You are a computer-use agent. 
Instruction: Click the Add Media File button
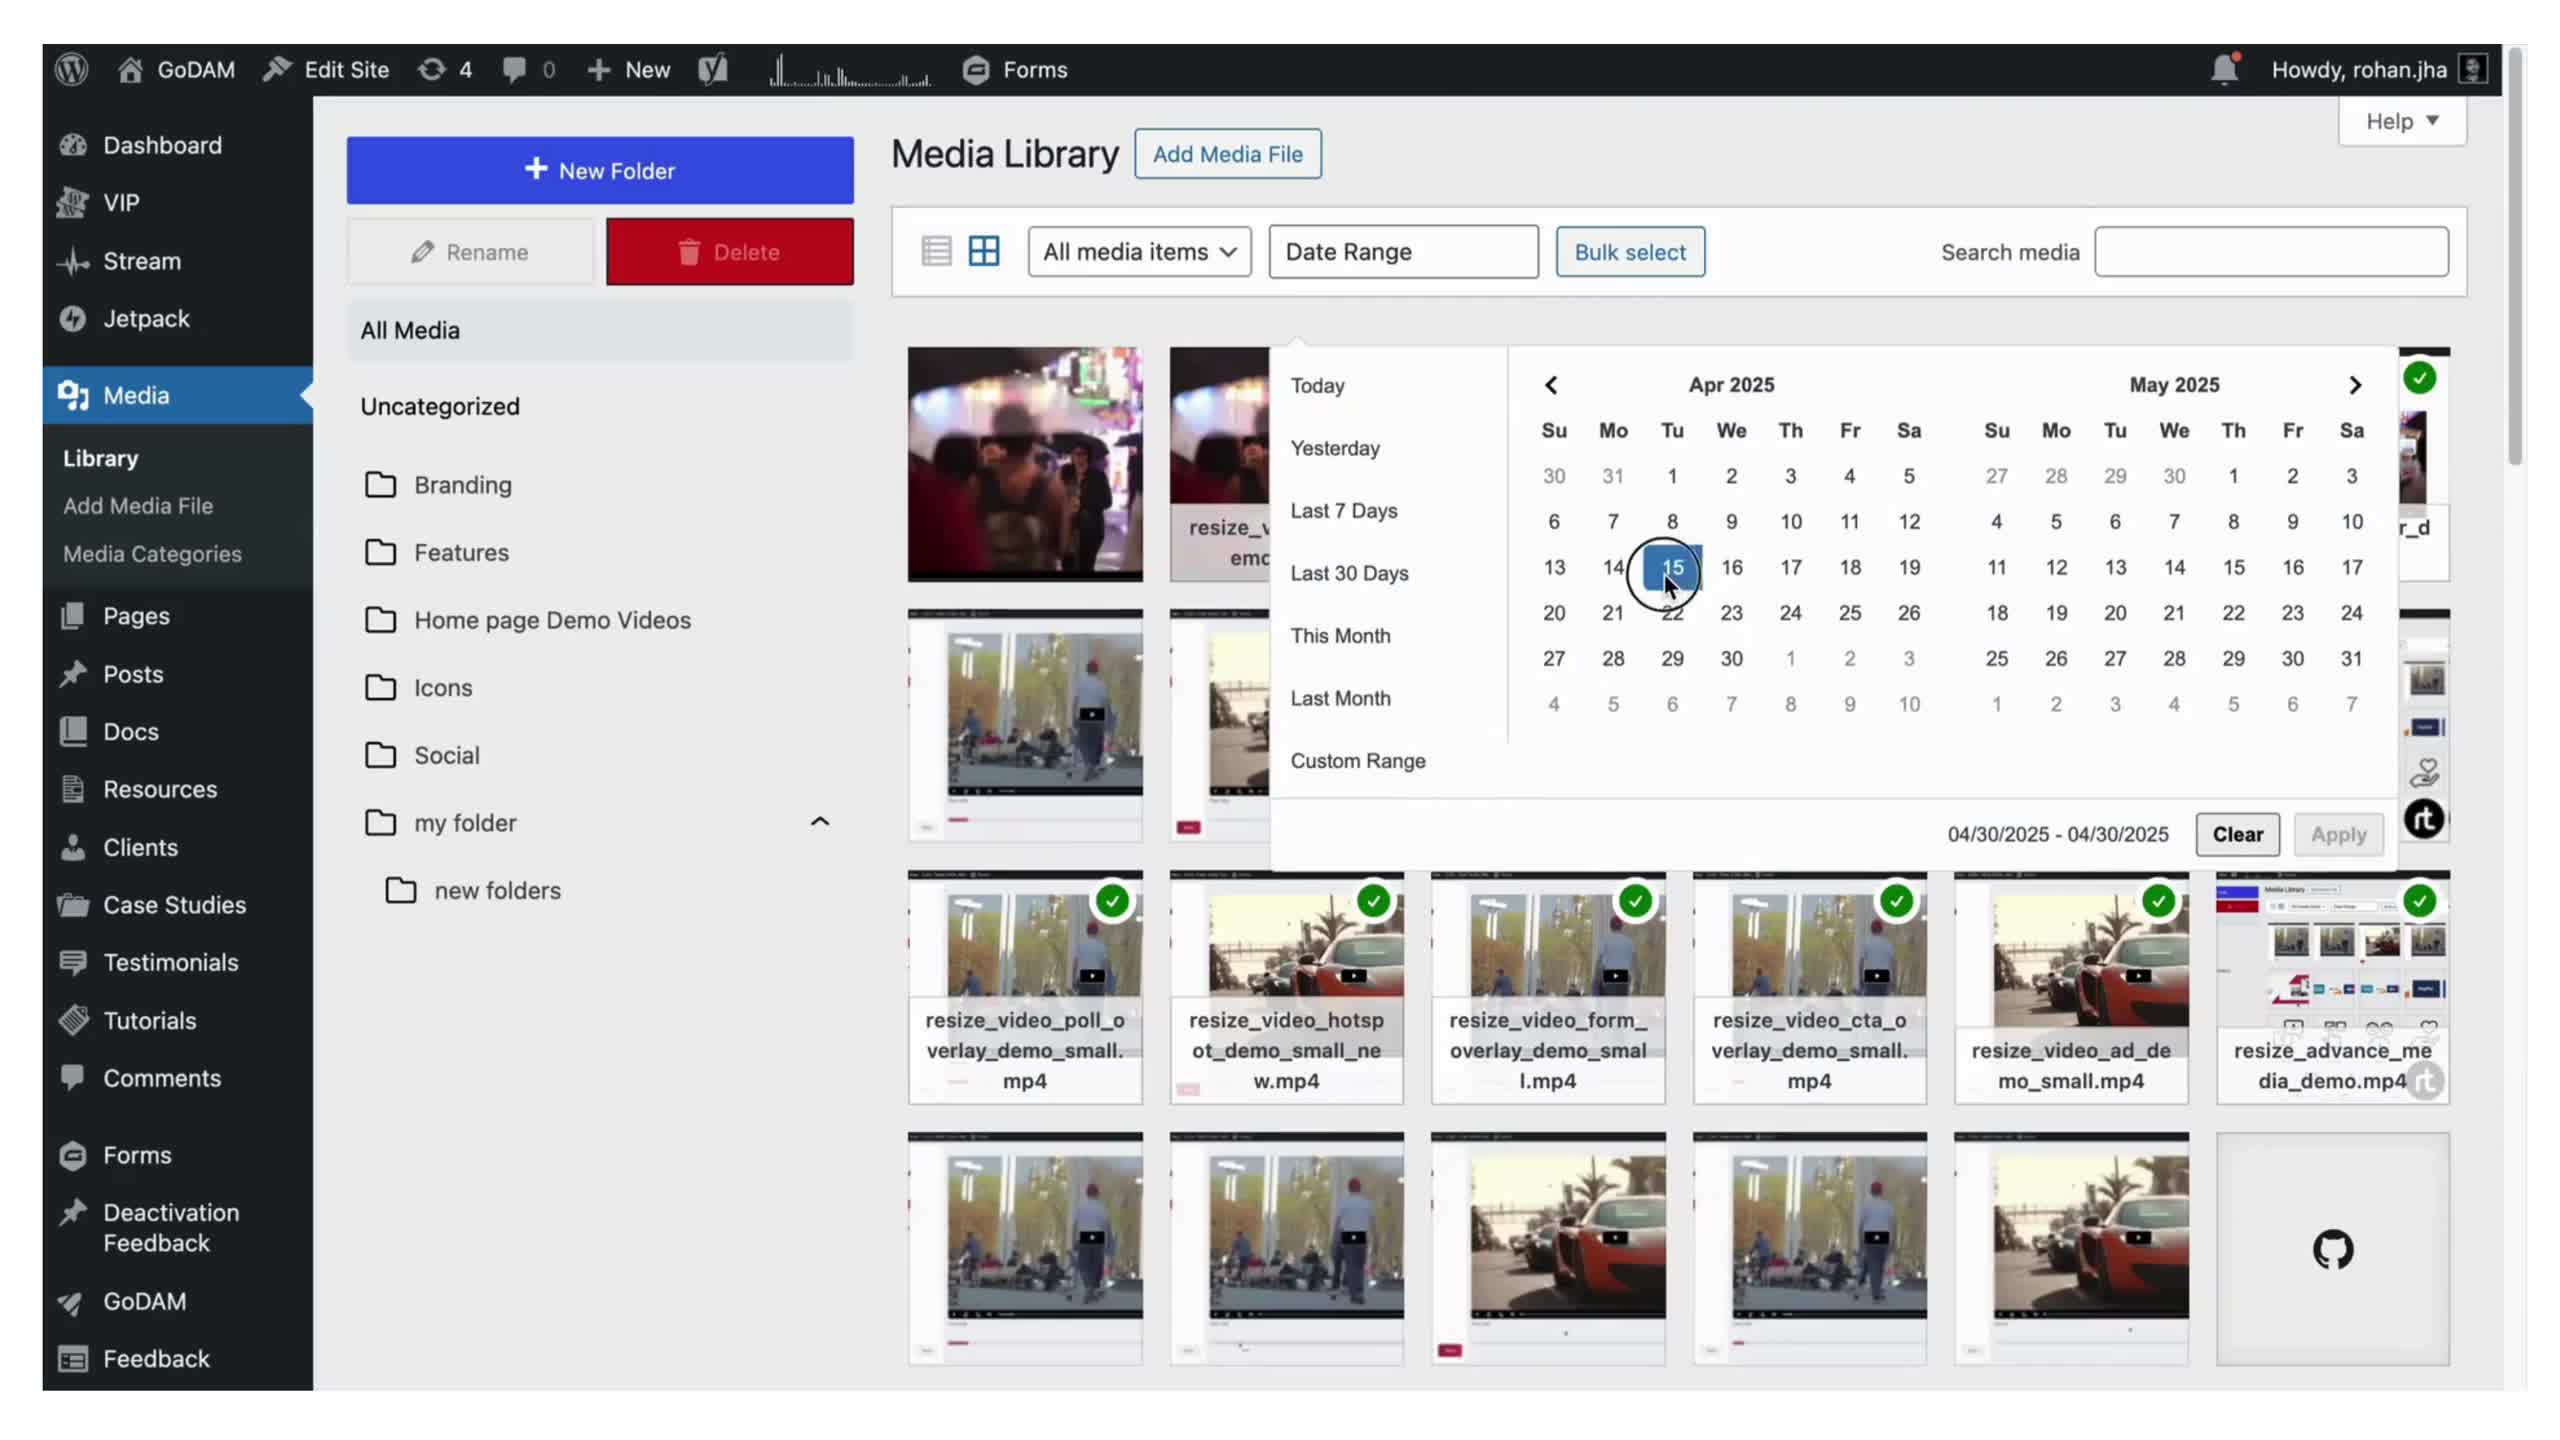[1227, 154]
